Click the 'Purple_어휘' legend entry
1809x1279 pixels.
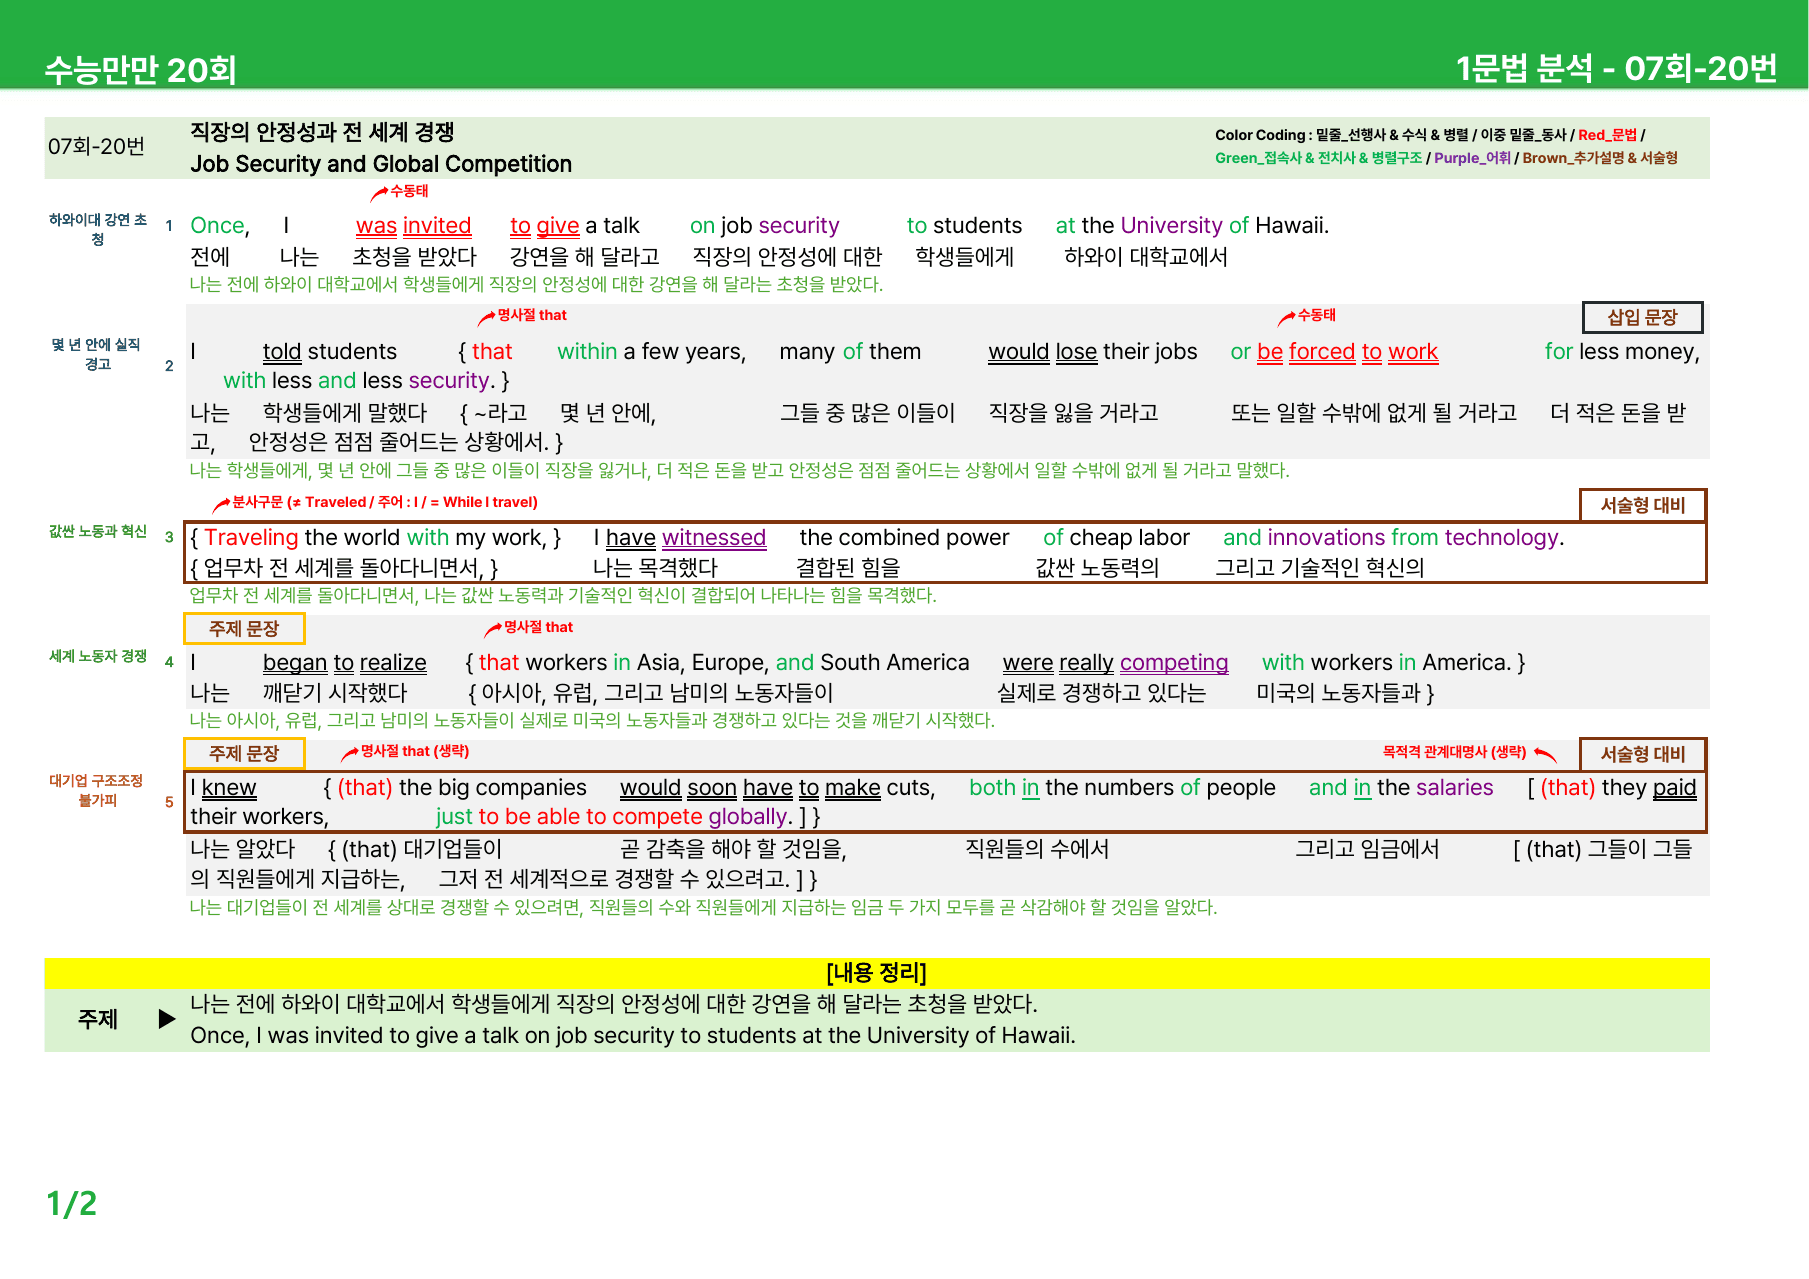1472,158
